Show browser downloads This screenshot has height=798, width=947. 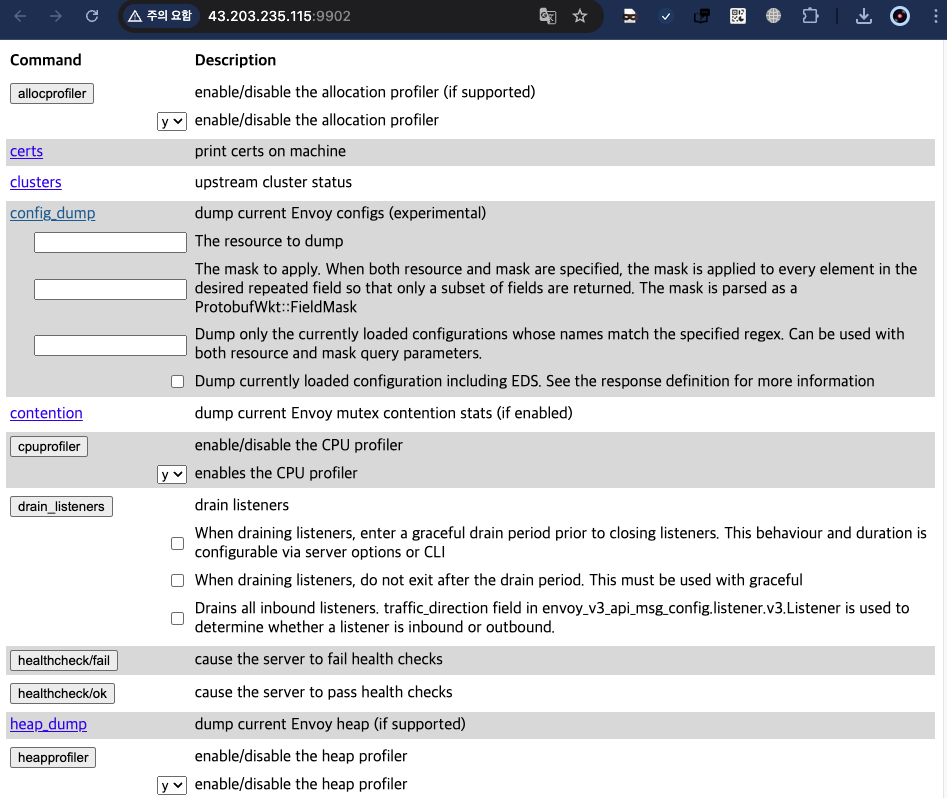coord(864,16)
